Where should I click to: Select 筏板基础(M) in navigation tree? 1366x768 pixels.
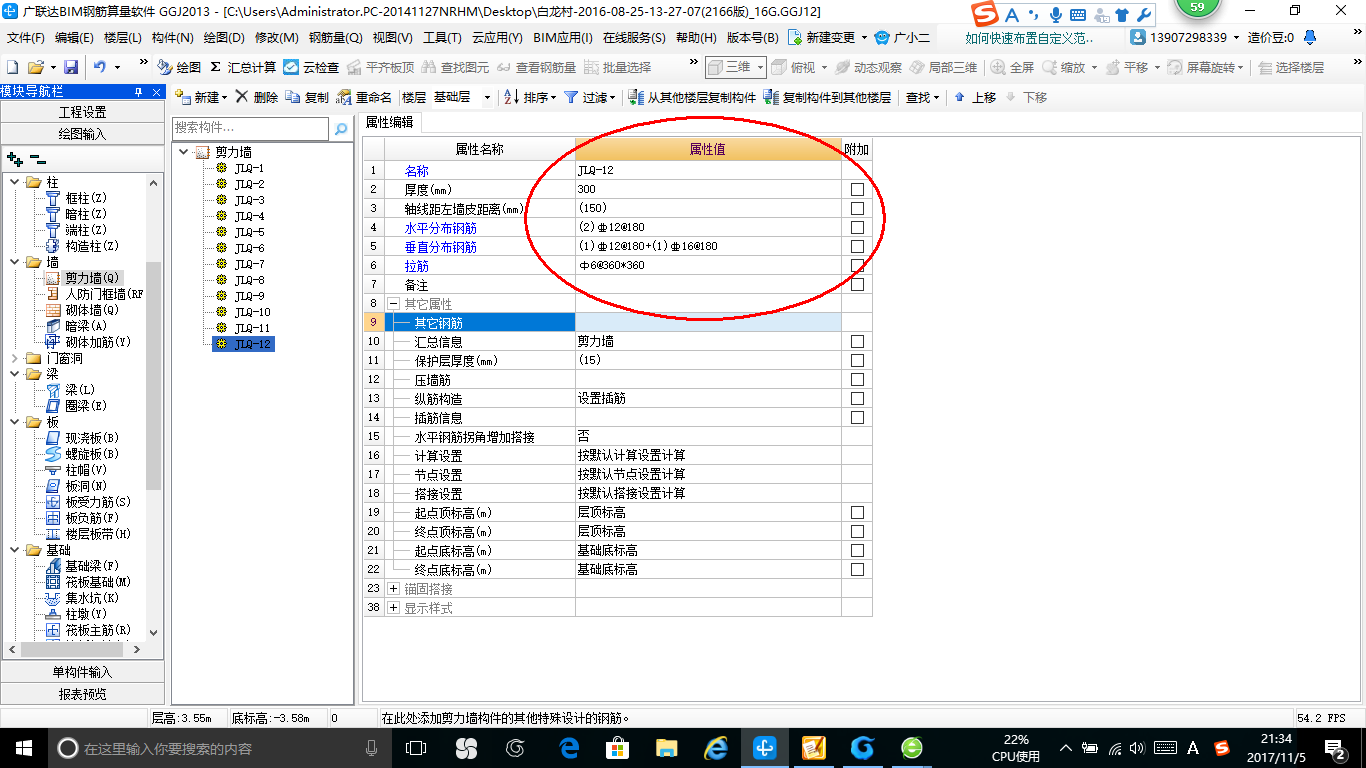tap(89, 582)
